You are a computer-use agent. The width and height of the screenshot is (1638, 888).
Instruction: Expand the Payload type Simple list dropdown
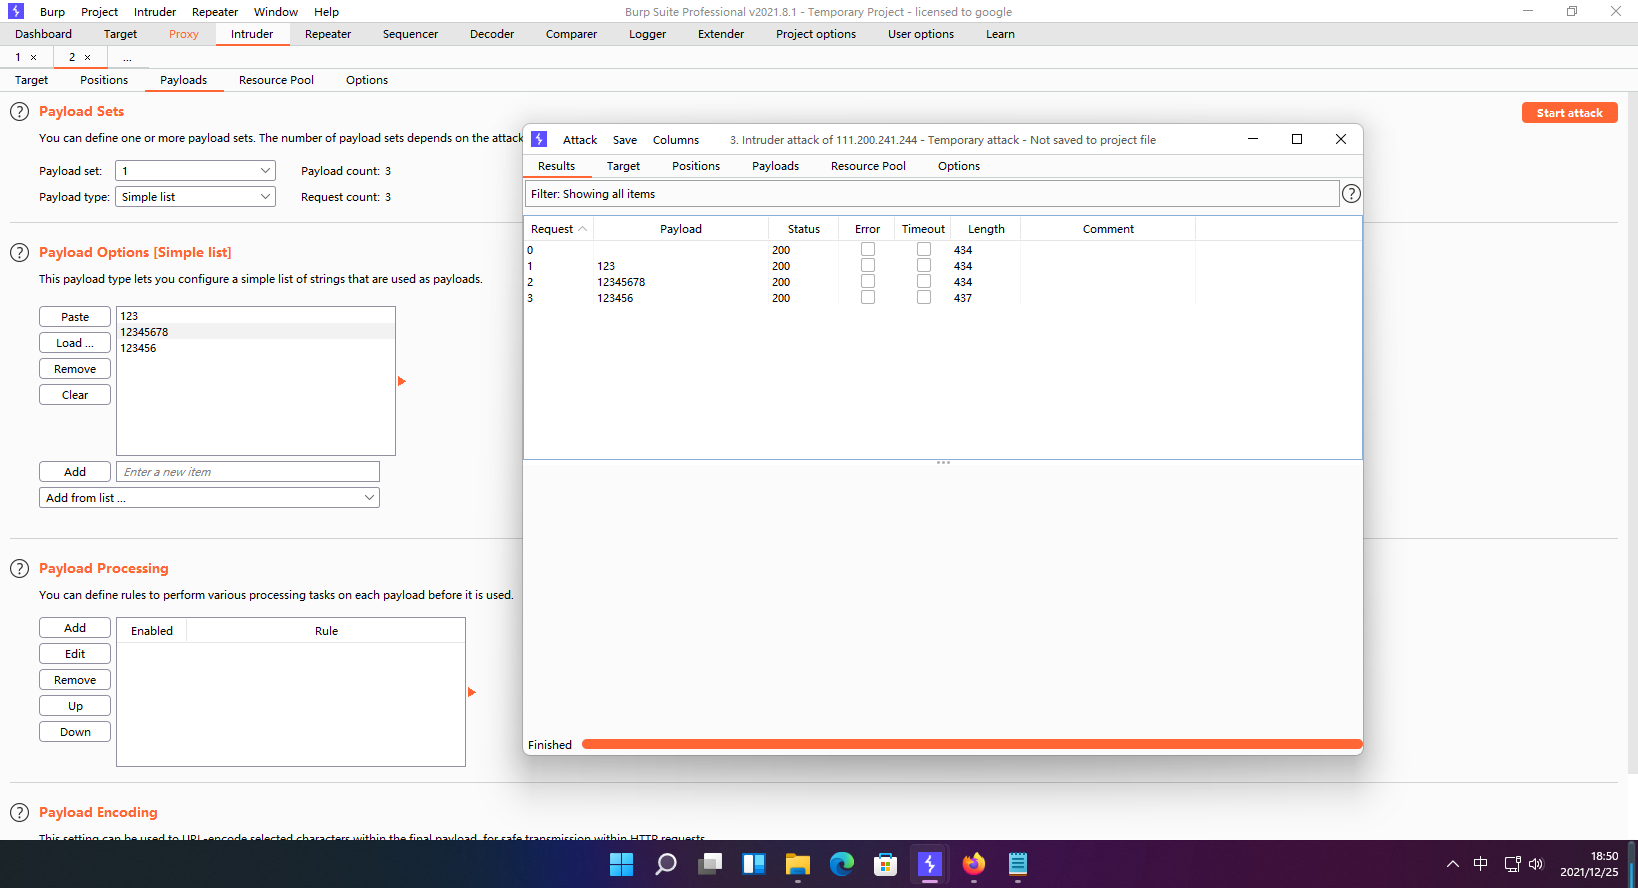(x=195, y=197)
